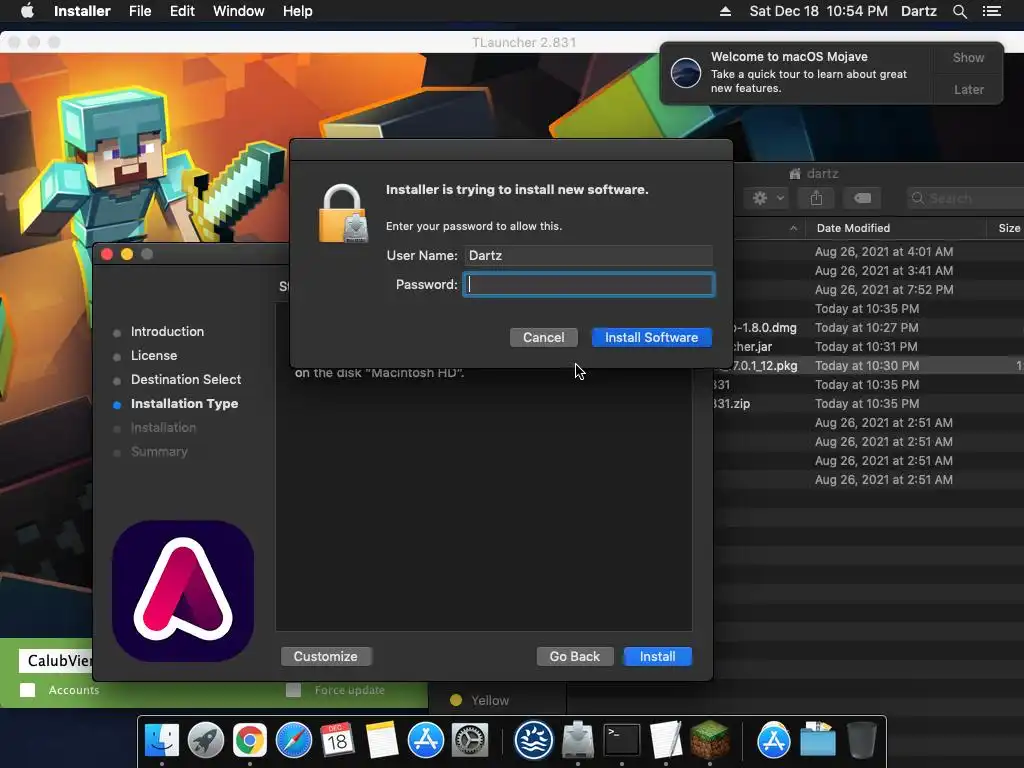Click the eject icon in menu bar

pos(726,11)
